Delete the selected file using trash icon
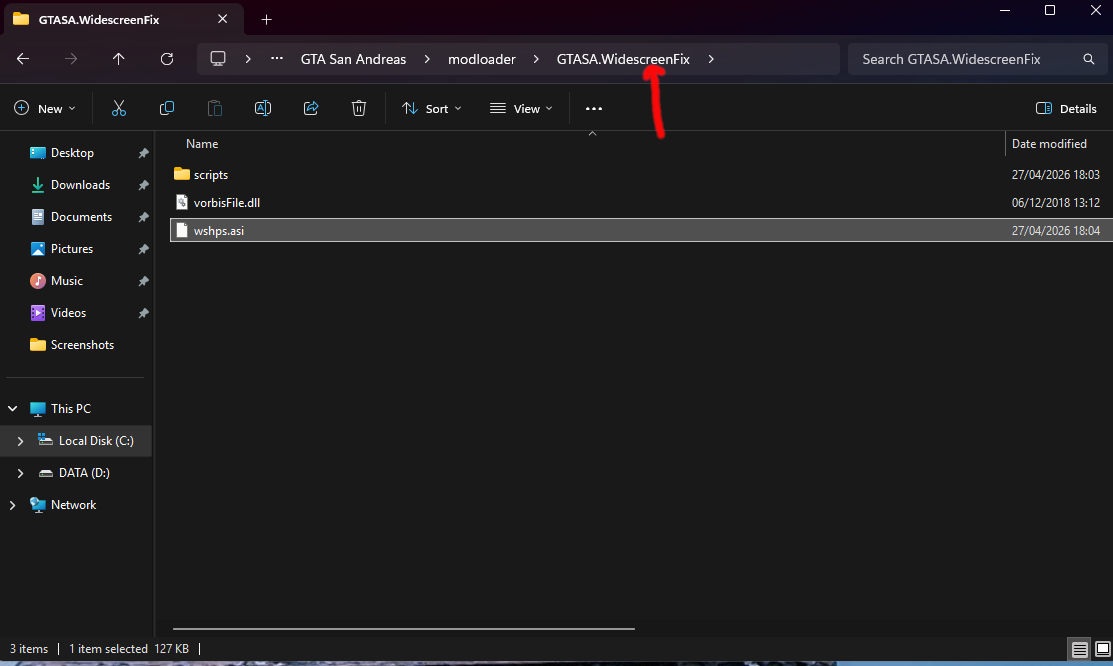Viewport: 1113px width, 666px height. (x=358, y=108)
